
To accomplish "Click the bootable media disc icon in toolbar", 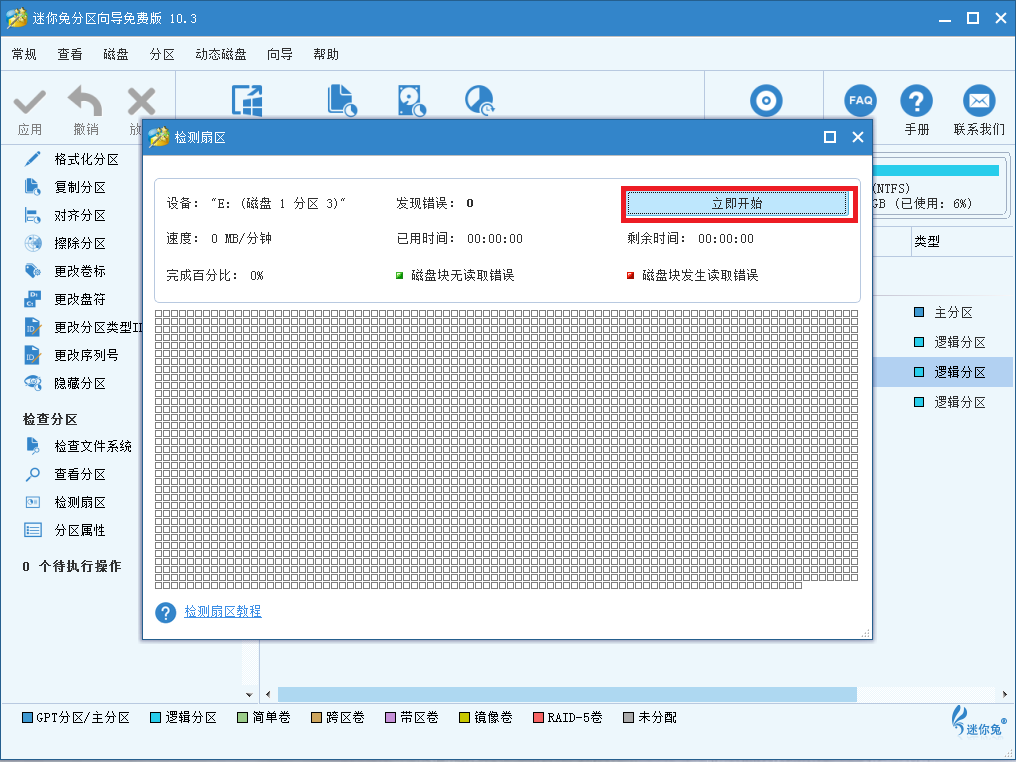I will pos(766,101).
